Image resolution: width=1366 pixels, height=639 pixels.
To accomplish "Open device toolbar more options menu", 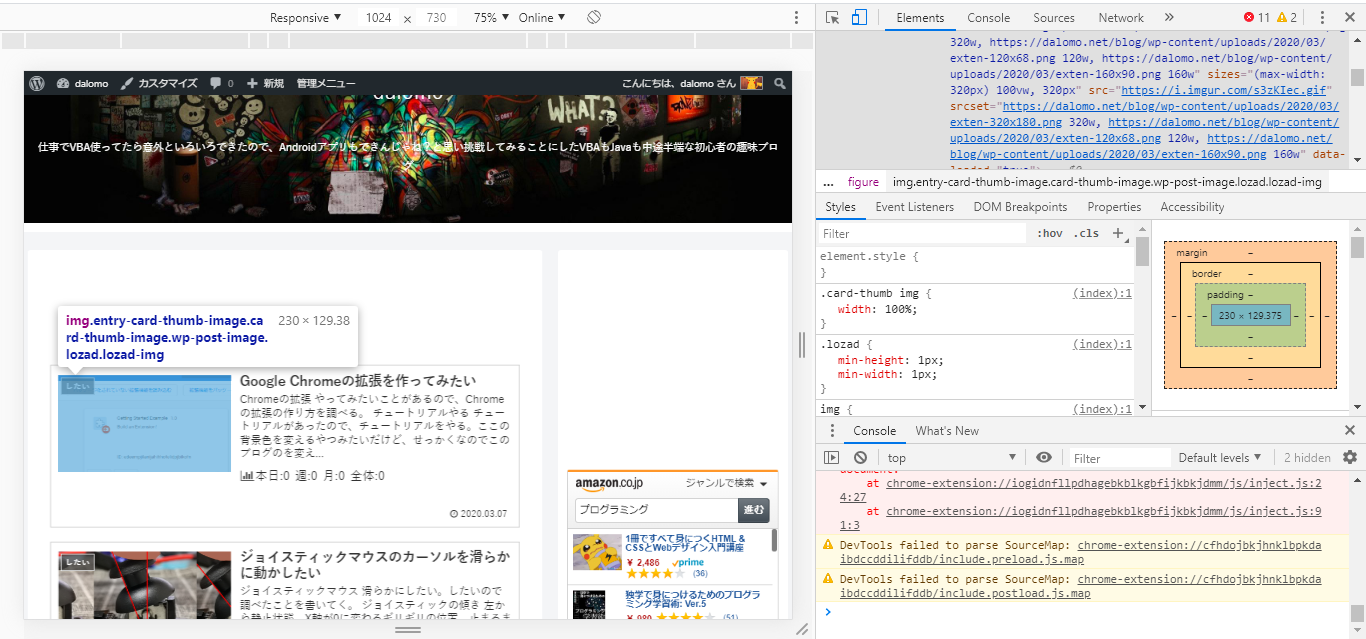I will [x=796, y=18].
